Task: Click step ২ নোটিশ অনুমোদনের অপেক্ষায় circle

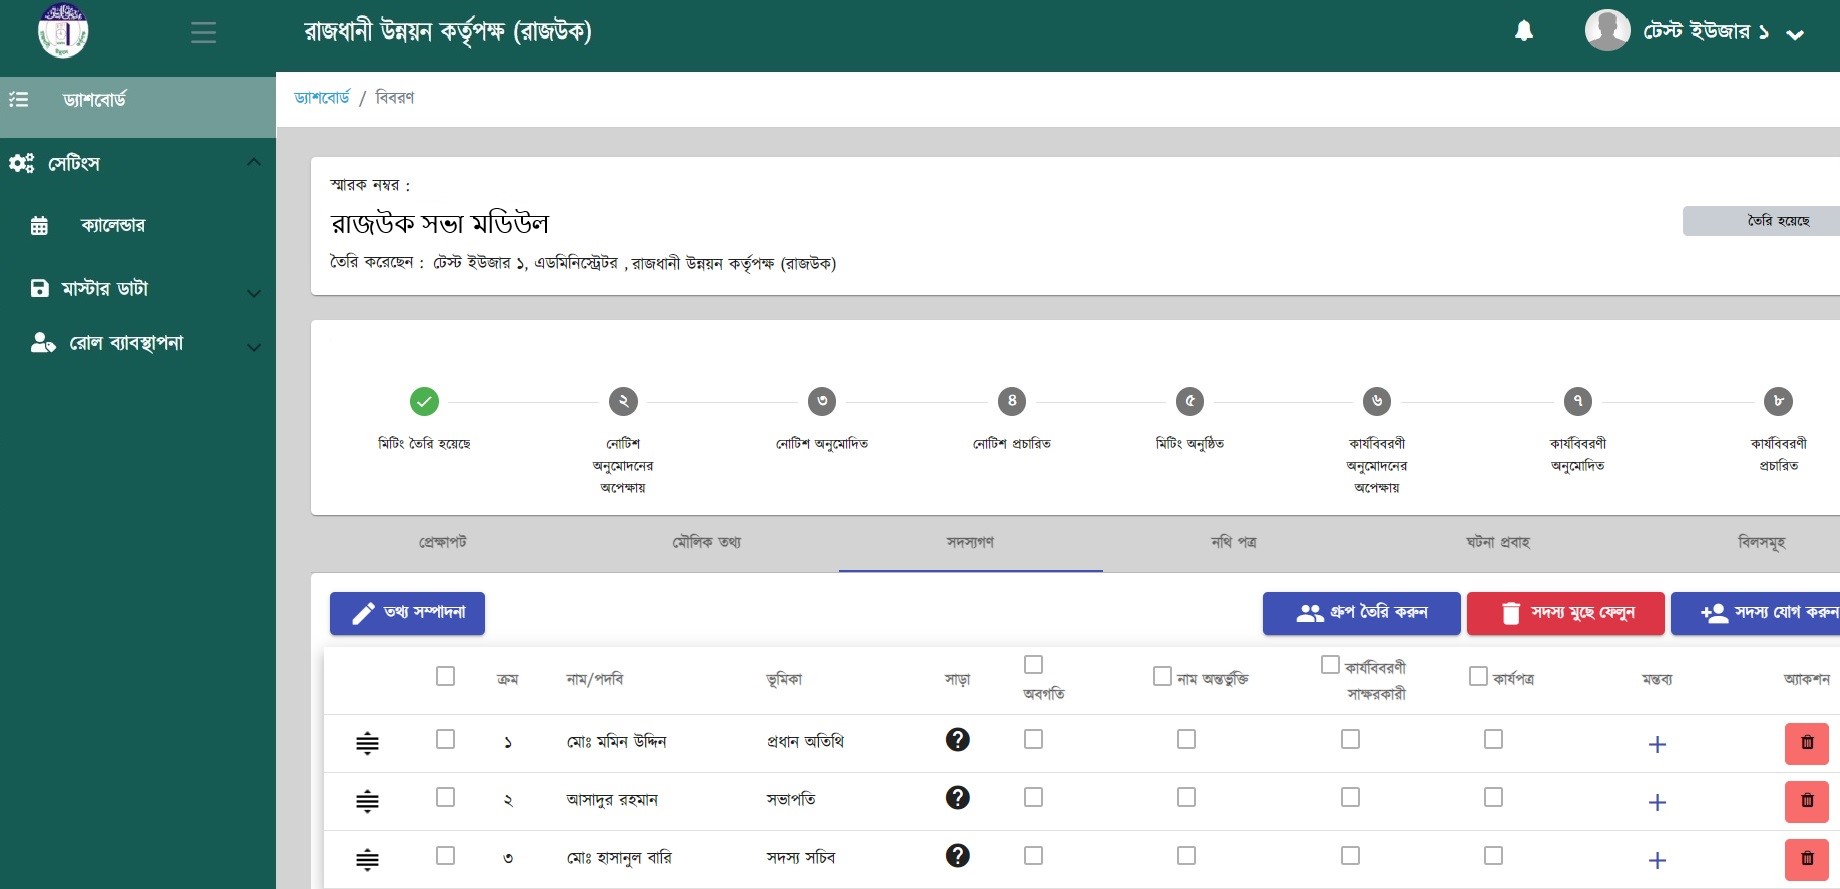Action: tap(623, 402)
